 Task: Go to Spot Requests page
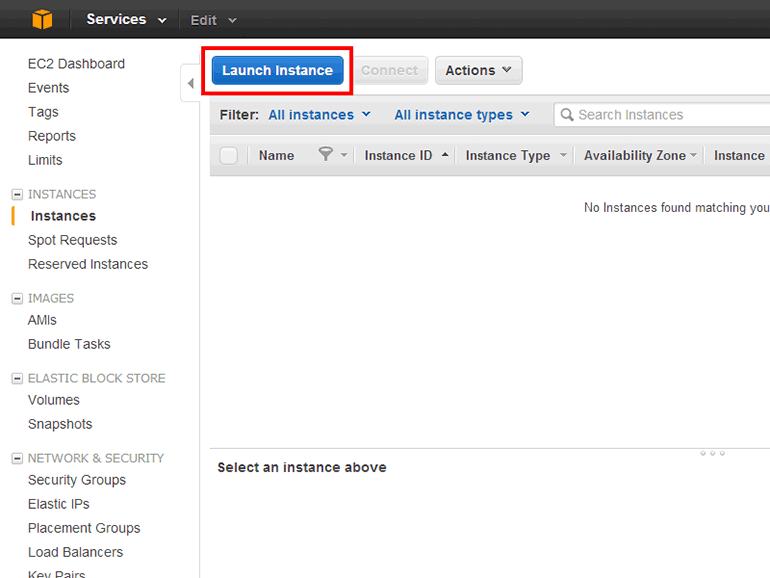[72, 240]
